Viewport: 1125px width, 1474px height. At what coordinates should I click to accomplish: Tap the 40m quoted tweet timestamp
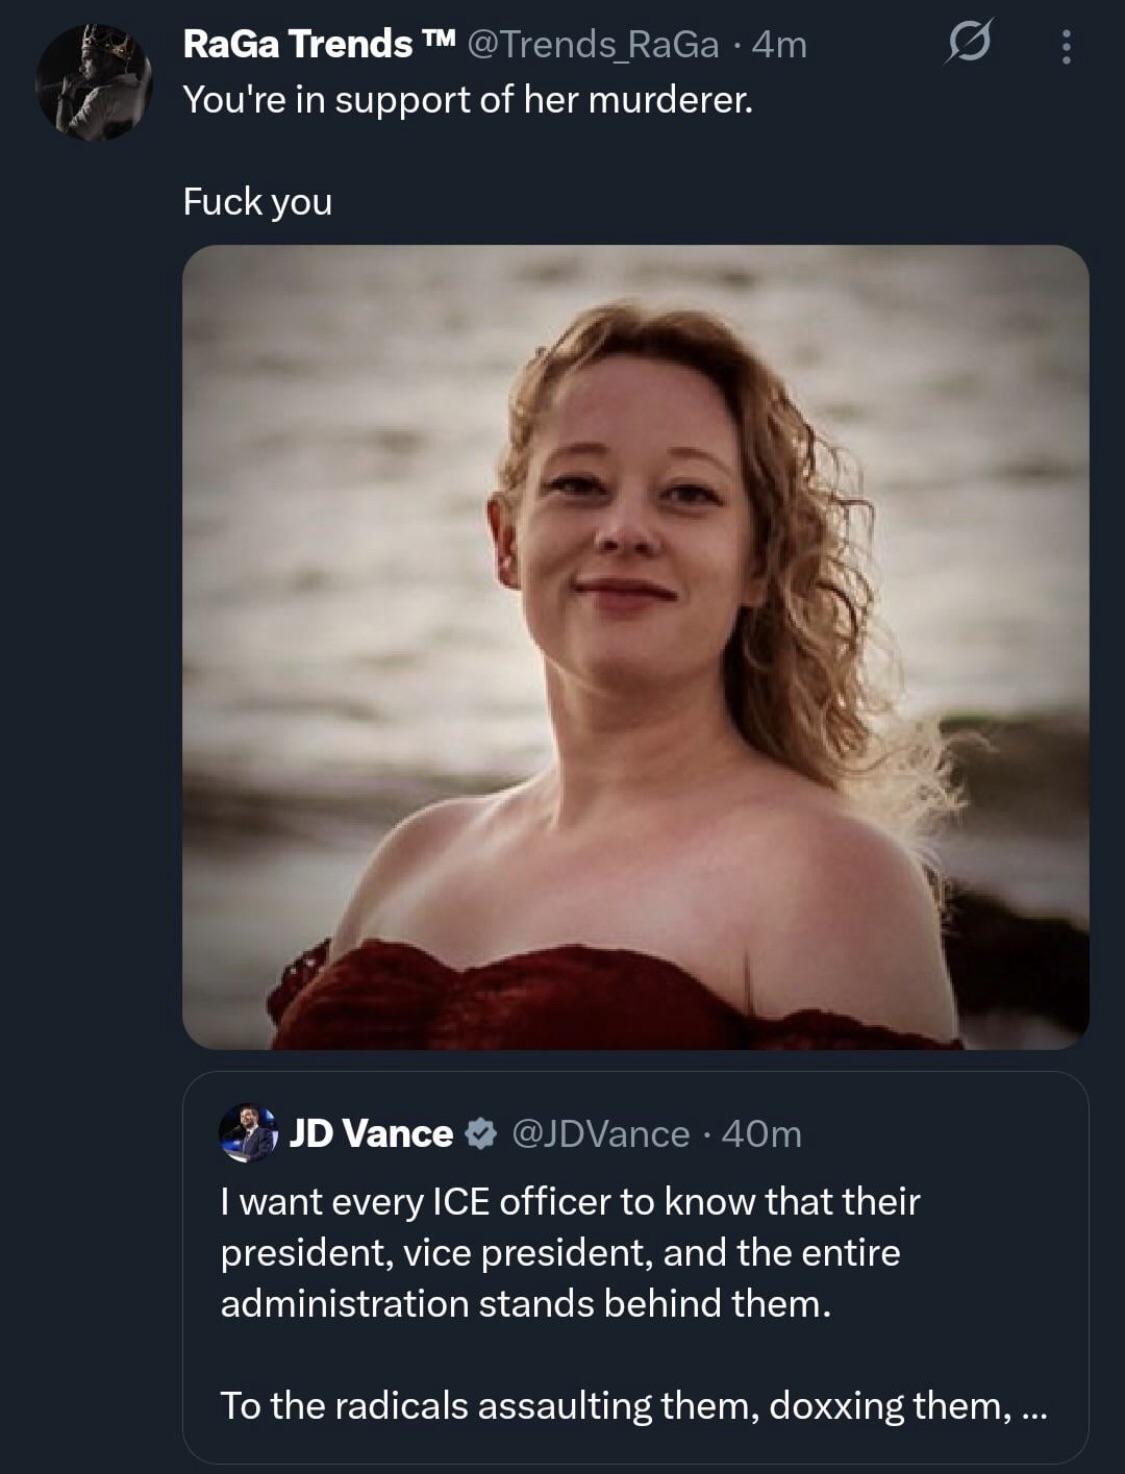click(x=761, y=1134)
